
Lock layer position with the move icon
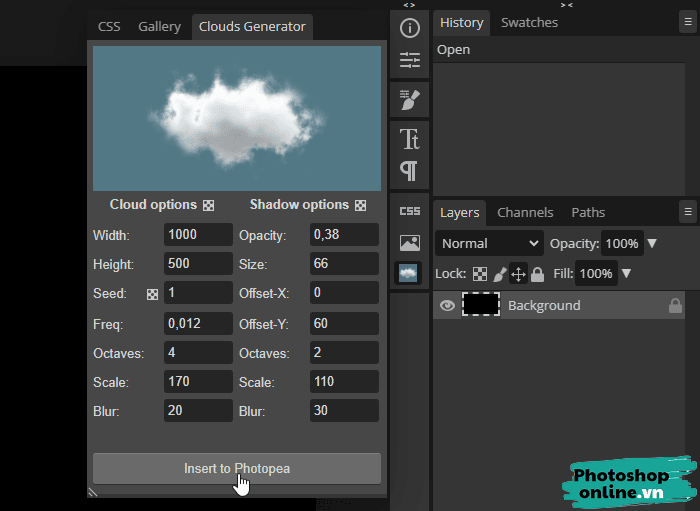pos(518,274)
